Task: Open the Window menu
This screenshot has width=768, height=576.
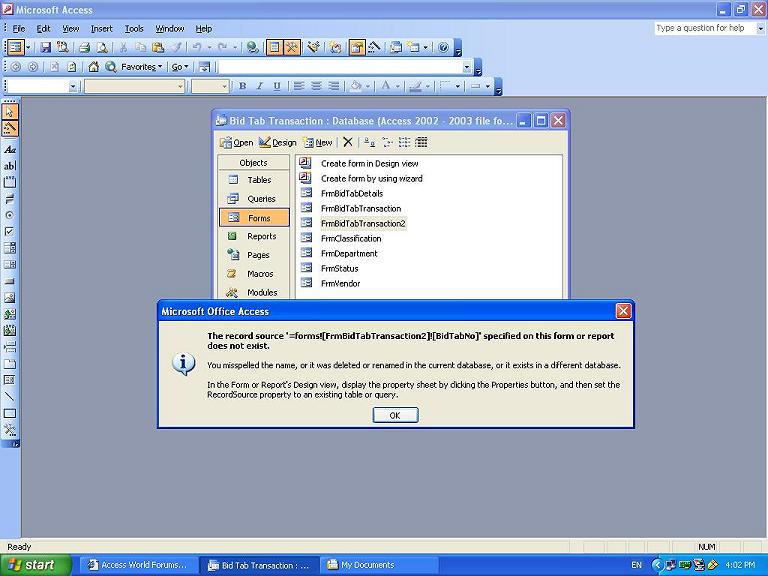Action: tap(169, 28)
